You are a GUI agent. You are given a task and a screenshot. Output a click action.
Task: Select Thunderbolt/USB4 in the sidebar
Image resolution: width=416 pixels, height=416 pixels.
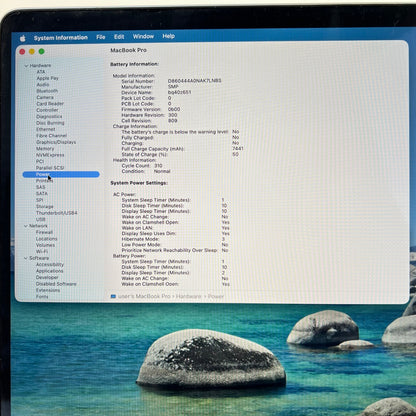coord(56,213)
